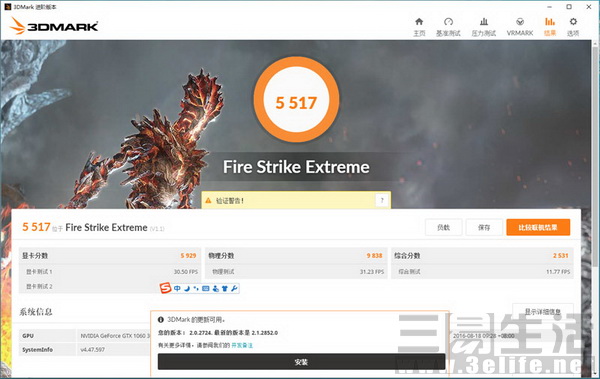The height and width of the screenshot is (379, 600).
Task: Open the 选项 options gear tab
Action: [x=573, y=27]
